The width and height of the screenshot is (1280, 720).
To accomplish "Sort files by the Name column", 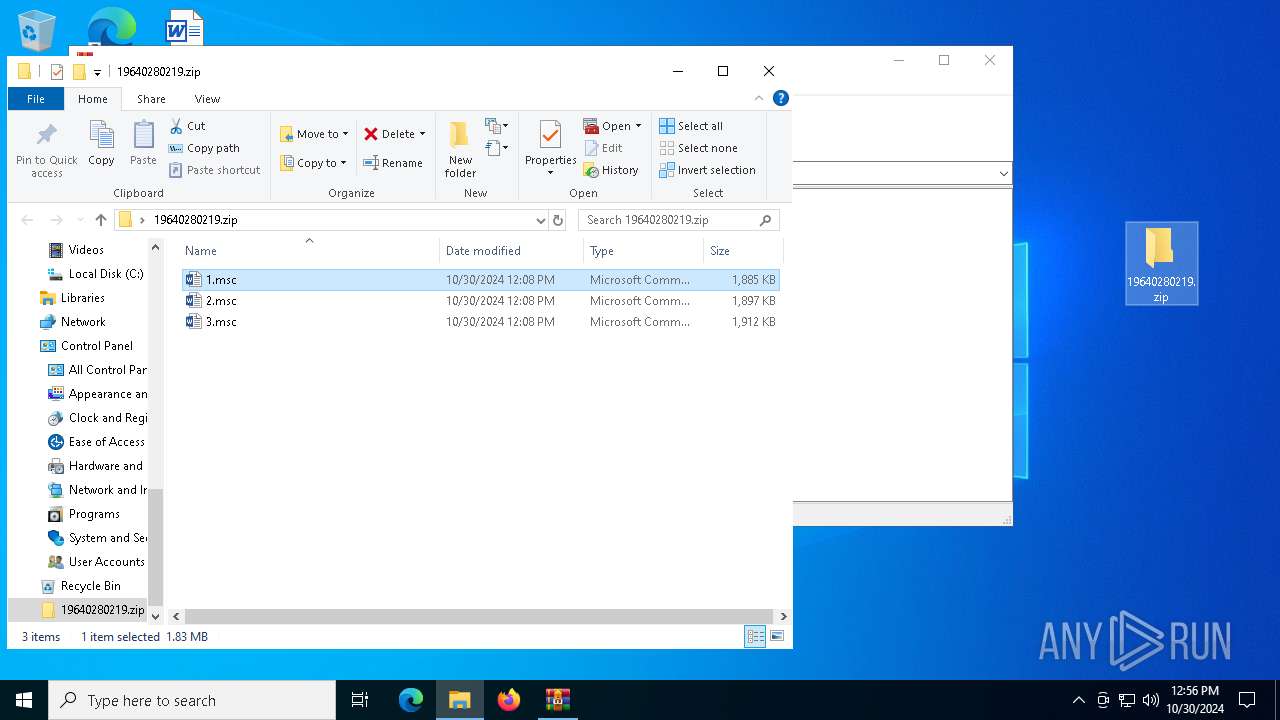I will pos(309,251).
